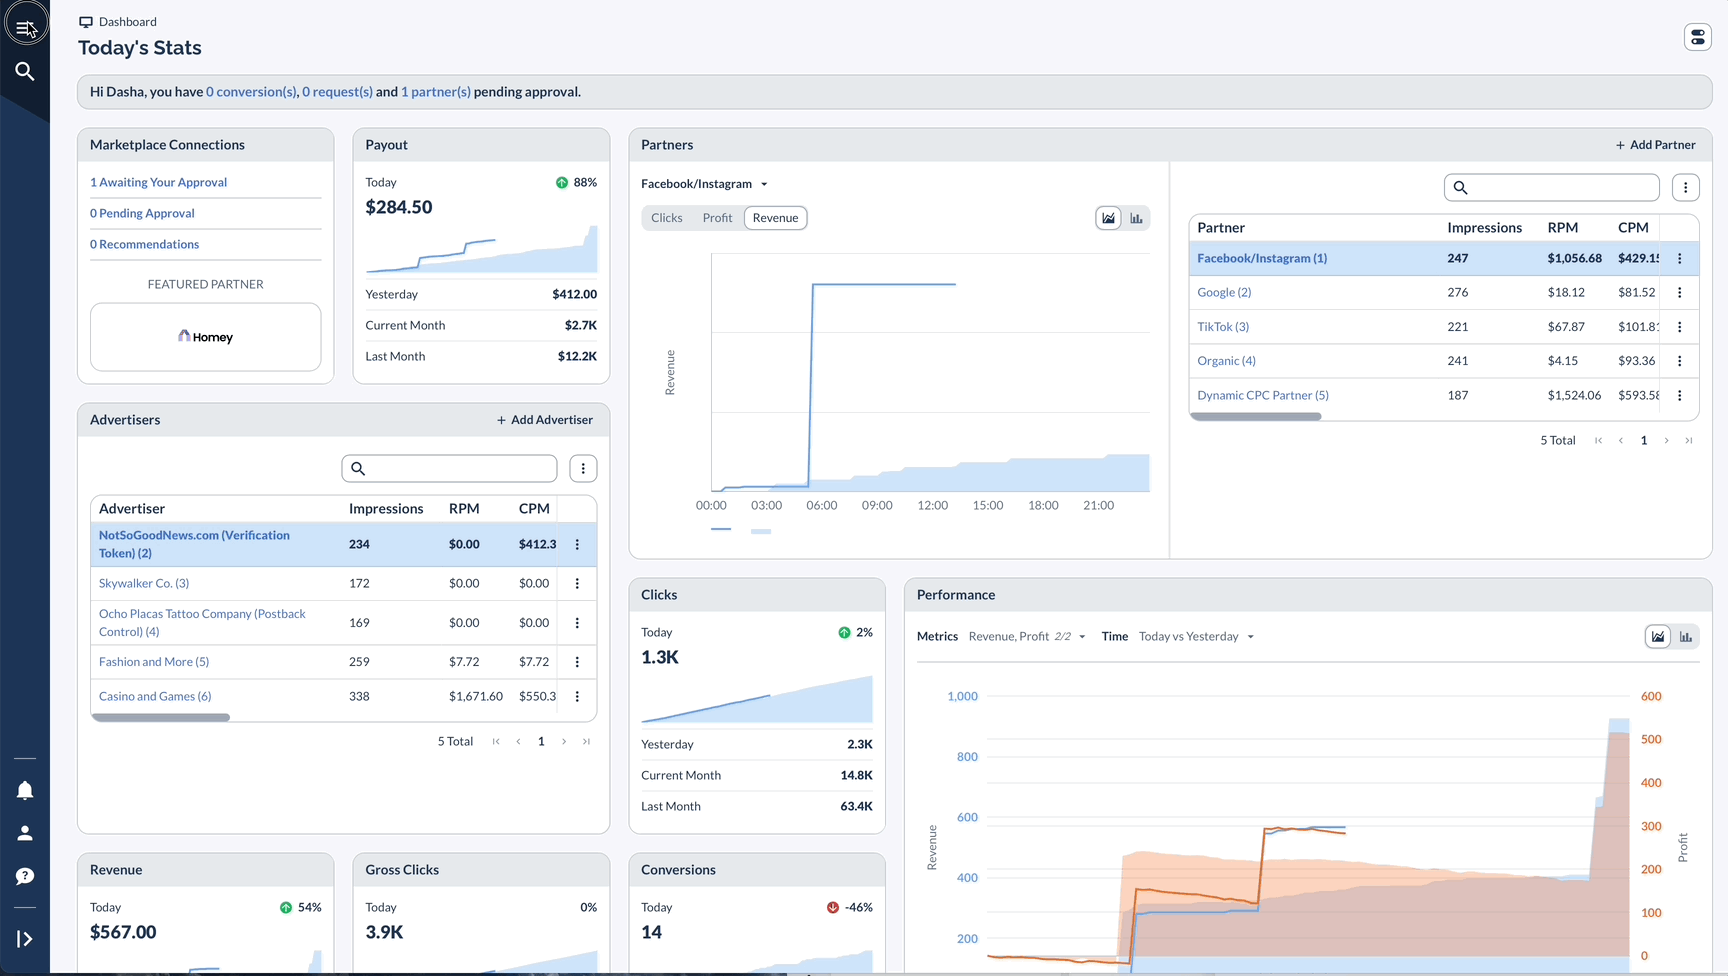Open 1 Awaiting Your Approval link

pyautogui.click(x=158, y=182)
